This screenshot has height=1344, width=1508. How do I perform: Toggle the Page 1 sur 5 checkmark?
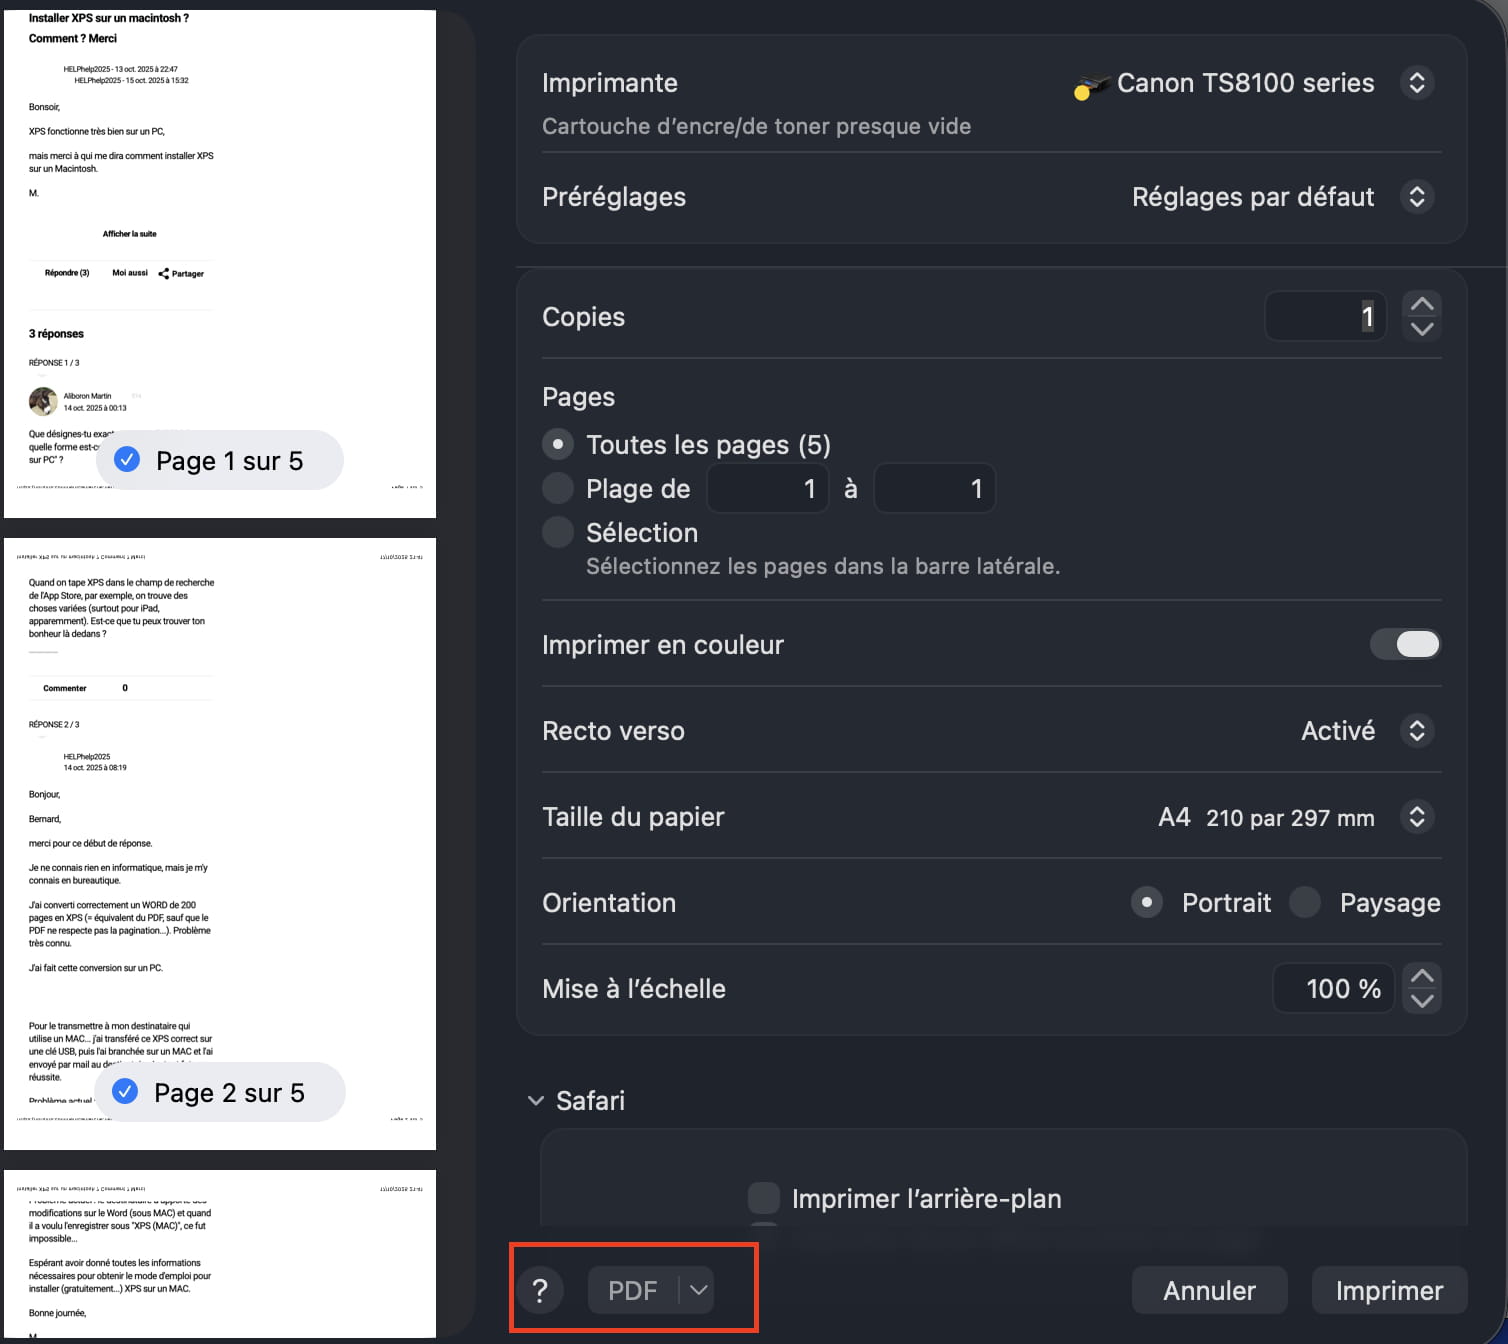[127, 460]
